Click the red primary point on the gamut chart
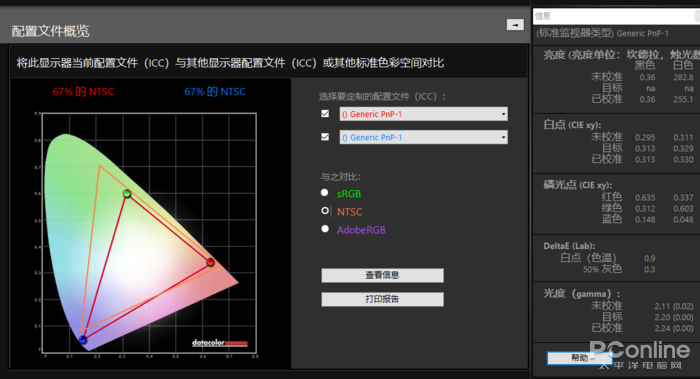The height and width of the screenshot is (379, 700). click(210, 262)
